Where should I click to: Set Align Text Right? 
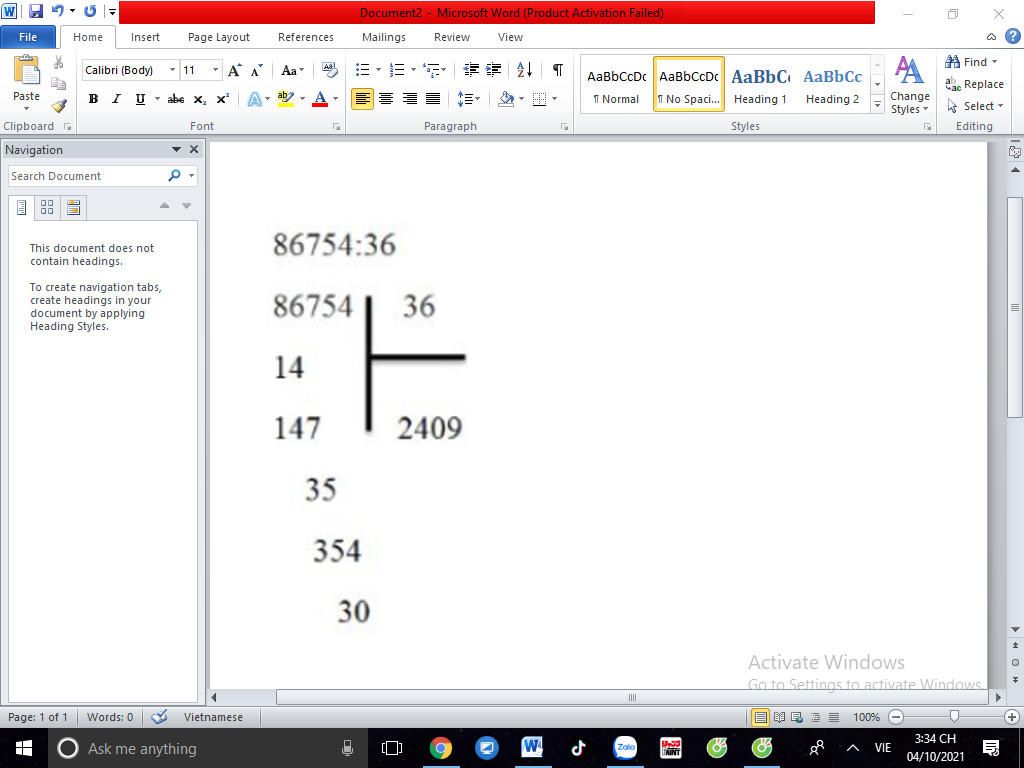pyautogui.click(x=409, y=99)
